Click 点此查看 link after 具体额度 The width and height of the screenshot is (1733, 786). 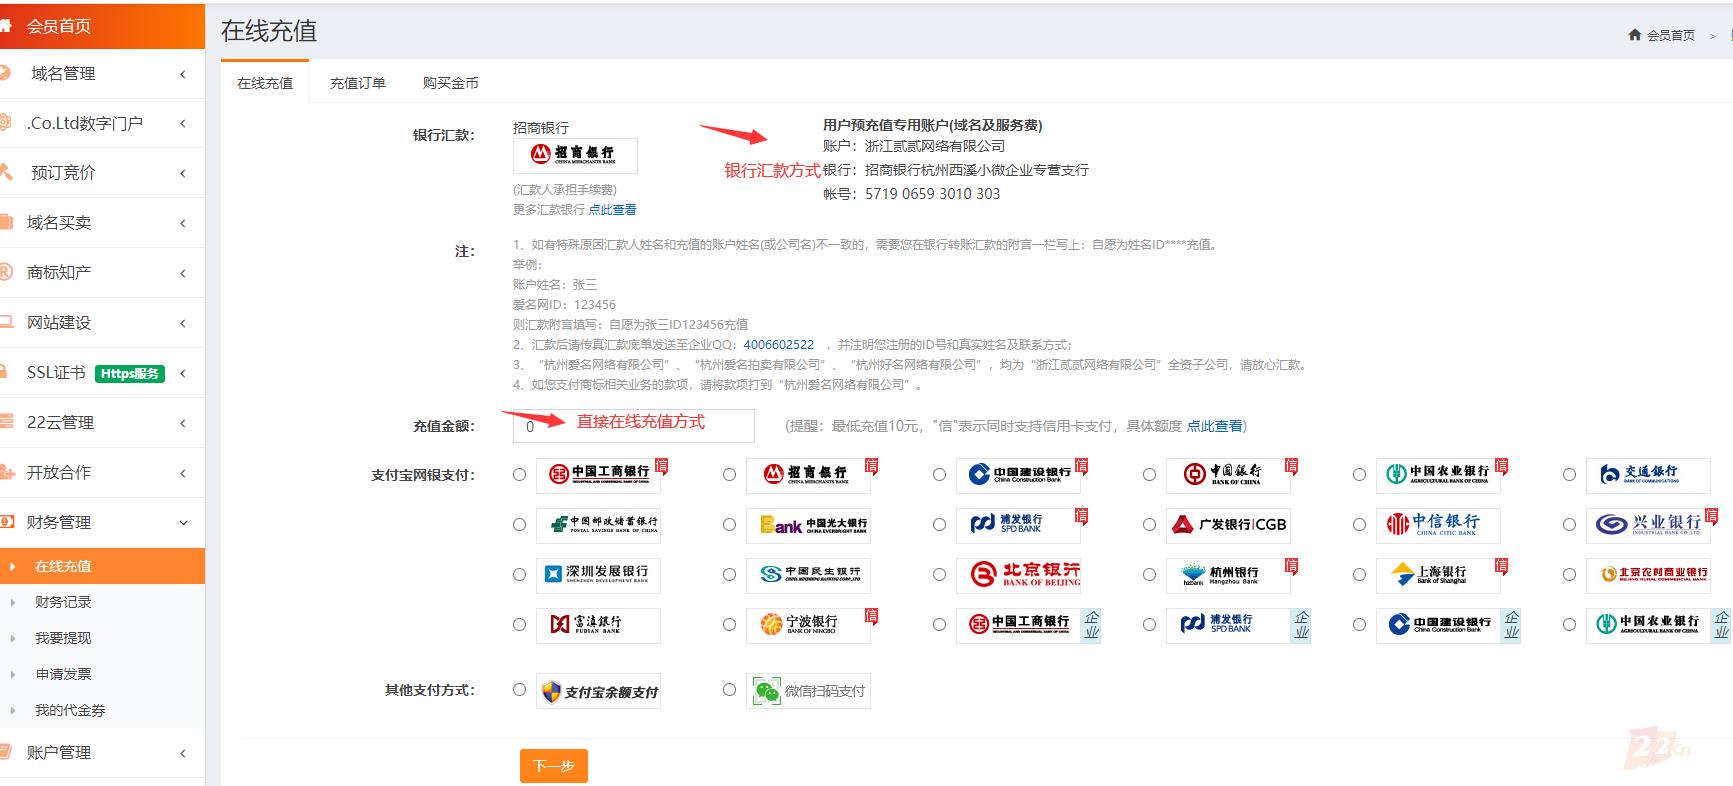tap(1214, 426)
